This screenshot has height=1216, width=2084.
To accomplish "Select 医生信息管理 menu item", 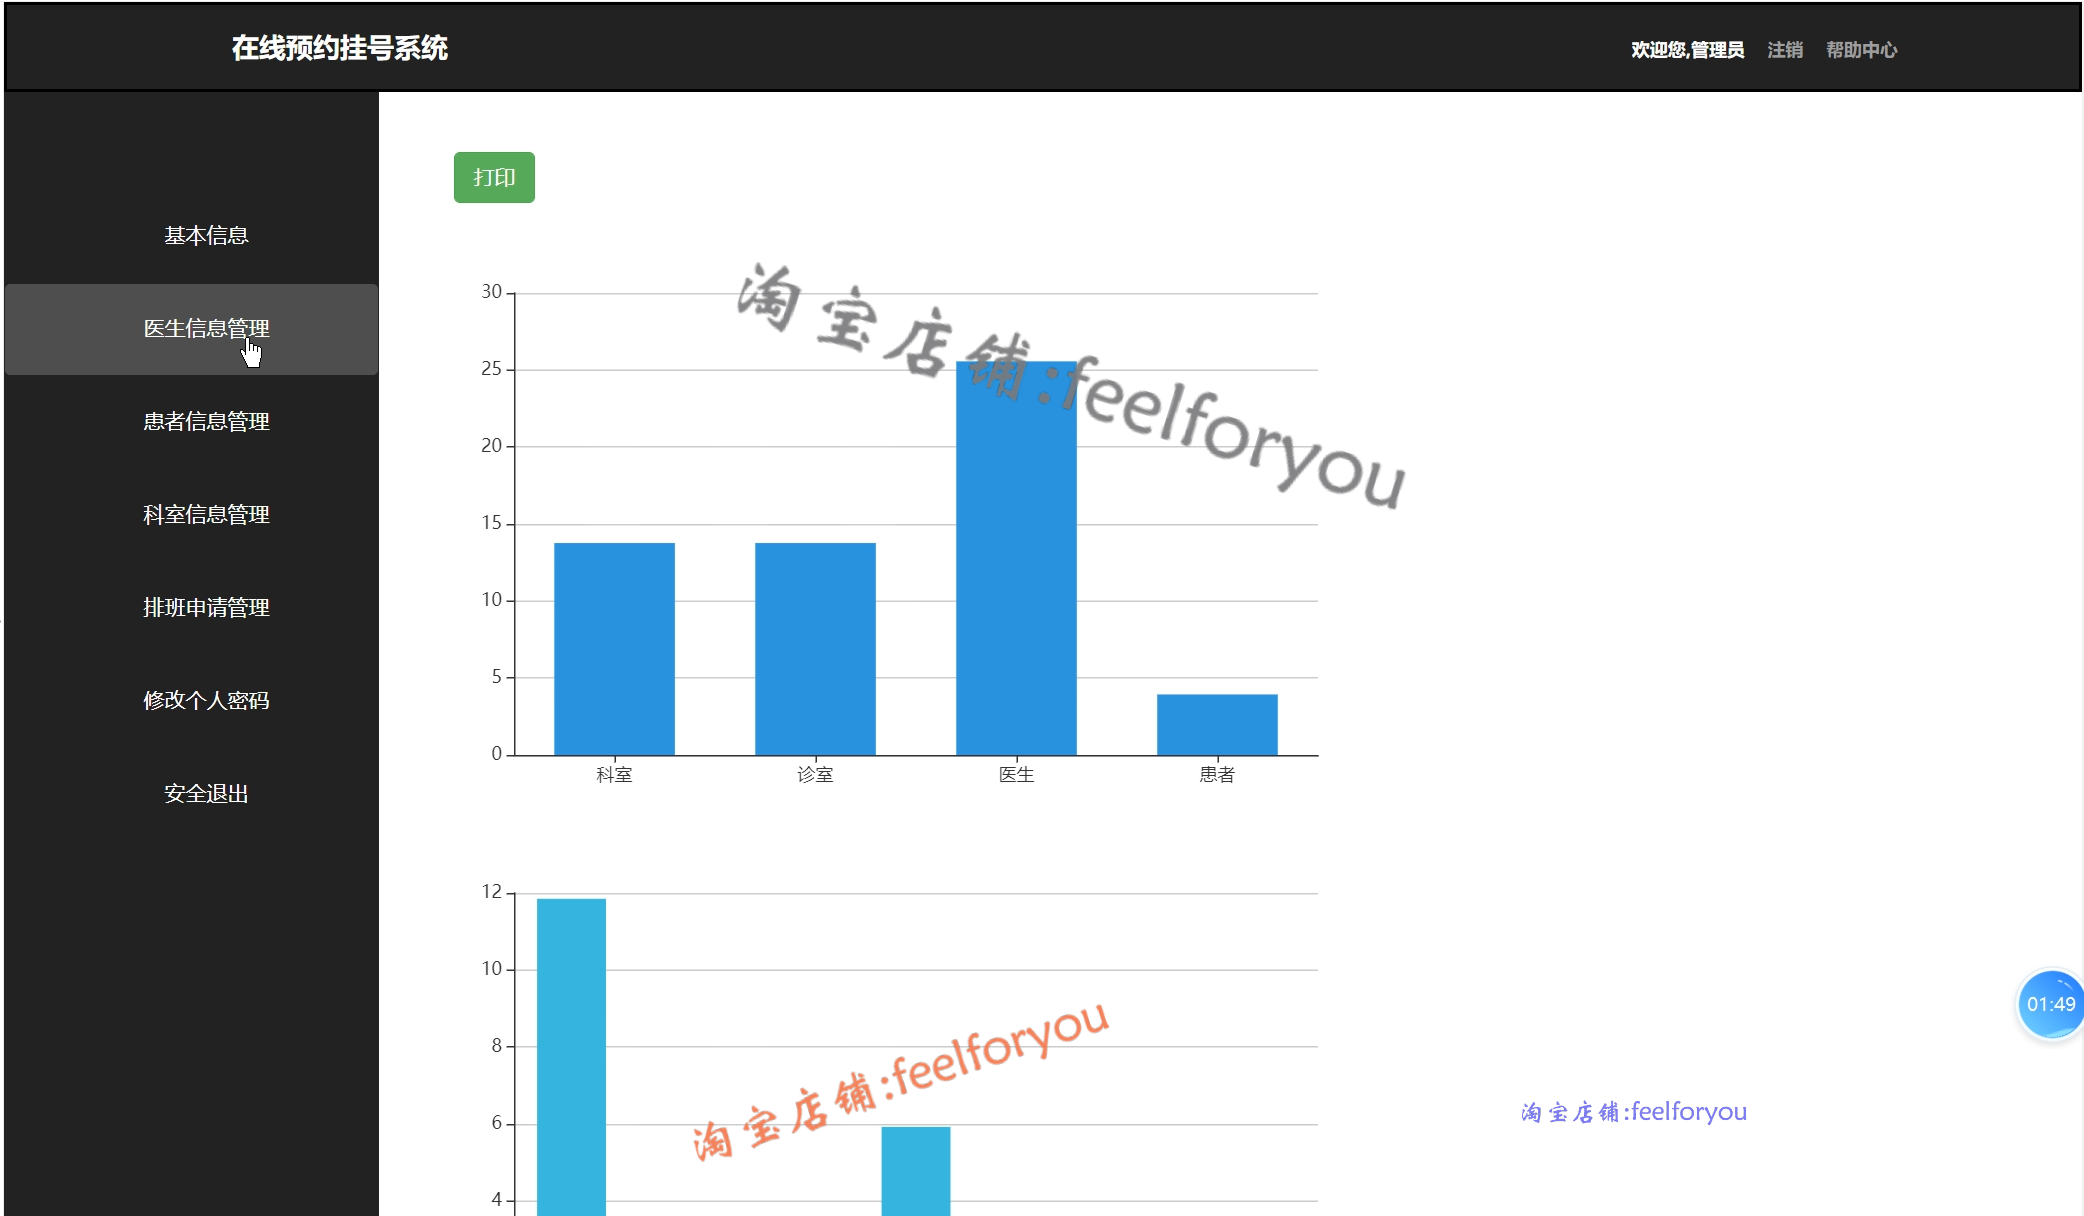I will tap(191, 329).
